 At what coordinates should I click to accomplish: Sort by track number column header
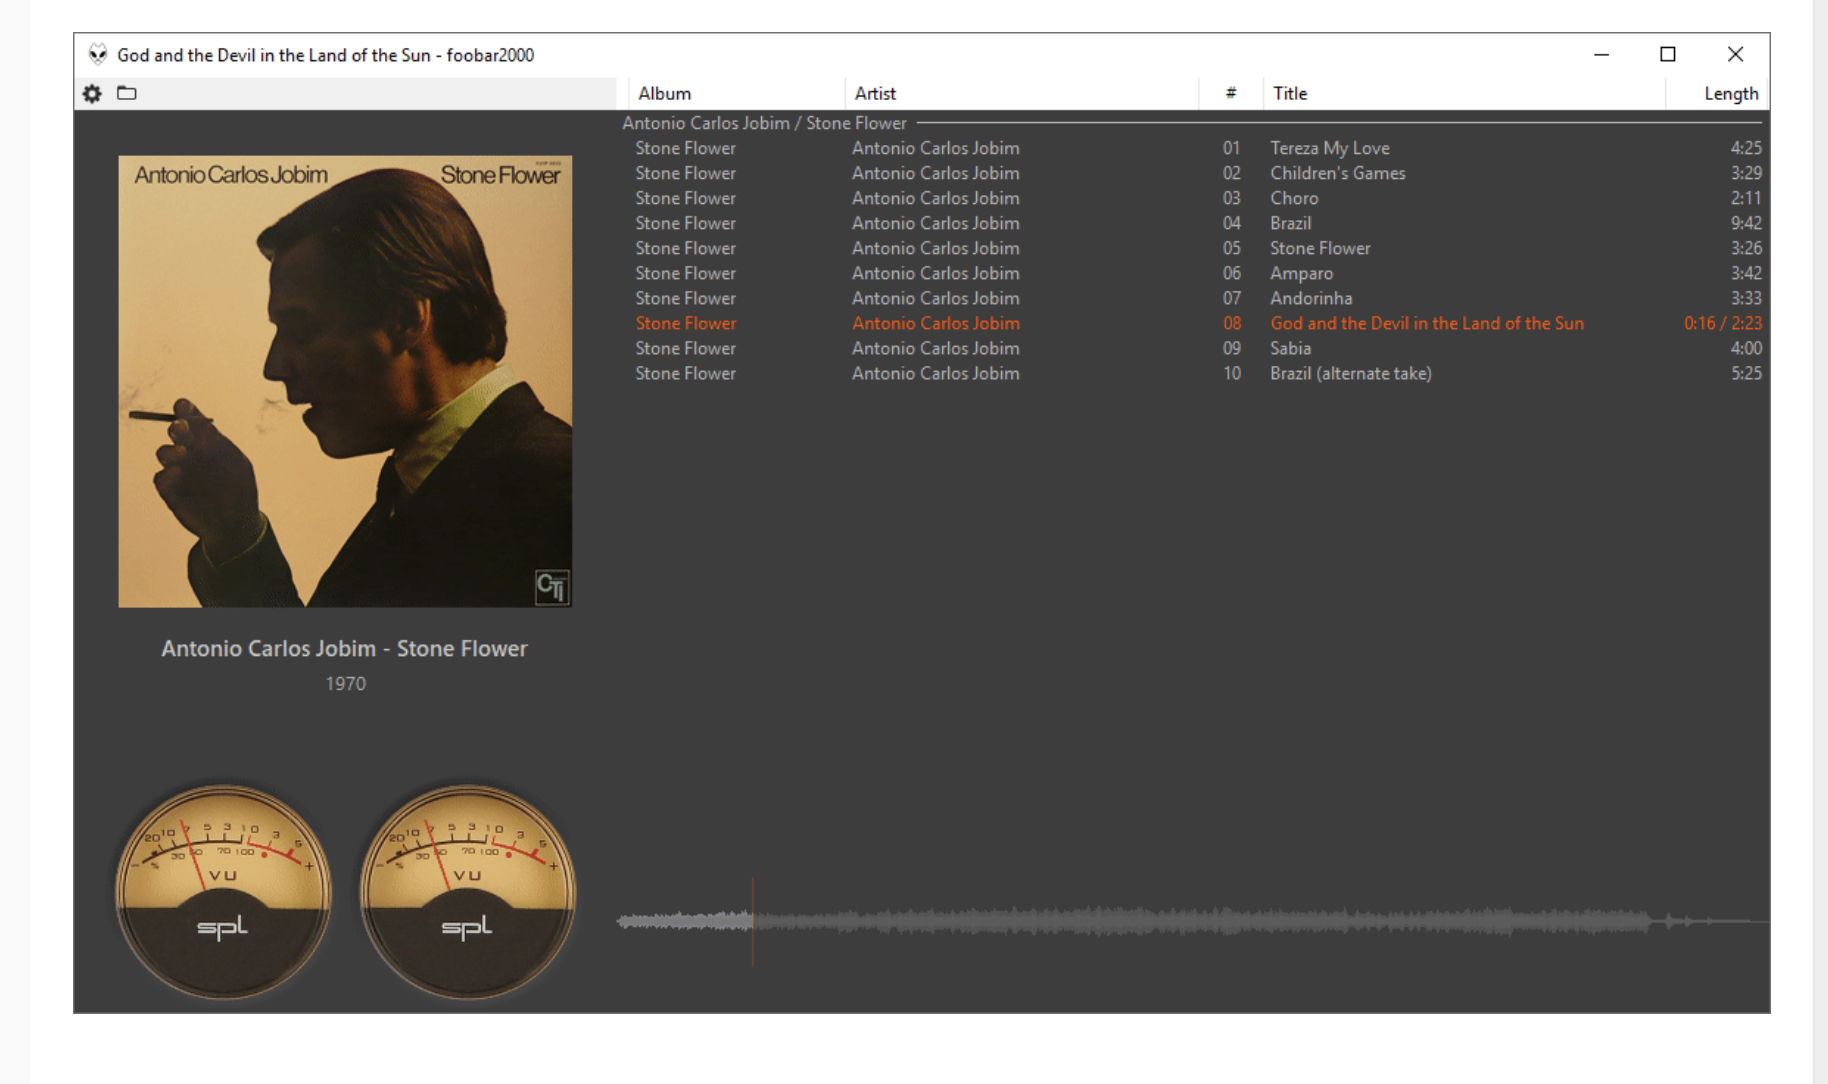click(1230, 93)
